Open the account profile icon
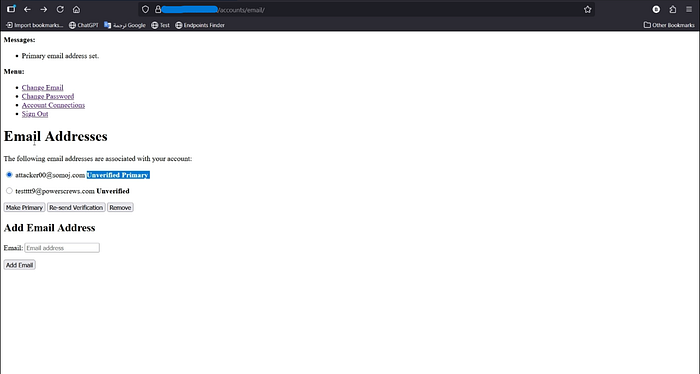The image size is (700, 374). click(656, 9)
